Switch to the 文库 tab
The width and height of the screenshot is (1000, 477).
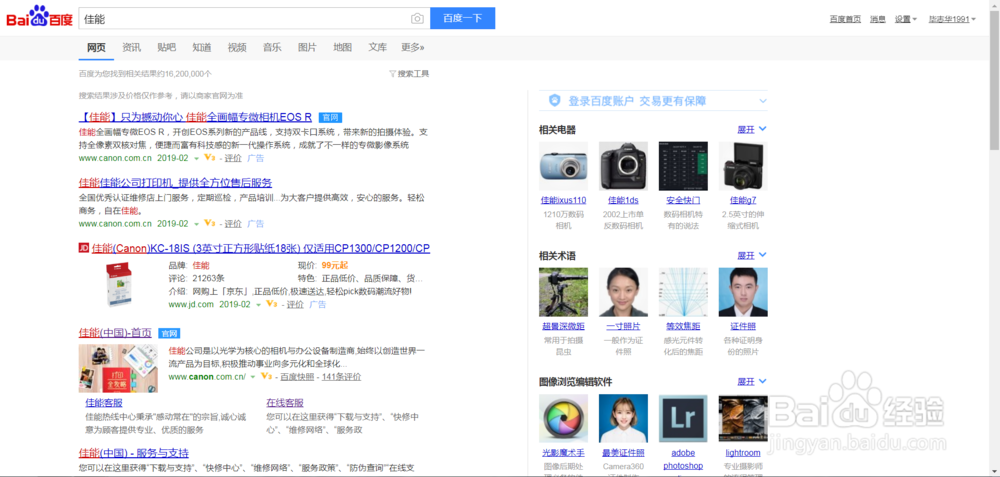[x=378, y=47]
